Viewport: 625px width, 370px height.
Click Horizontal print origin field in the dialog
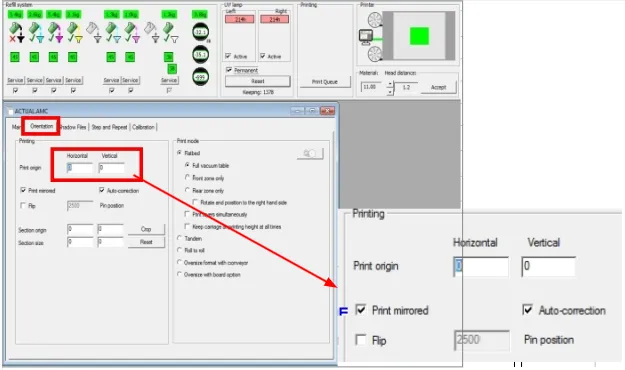coord(80,168)
